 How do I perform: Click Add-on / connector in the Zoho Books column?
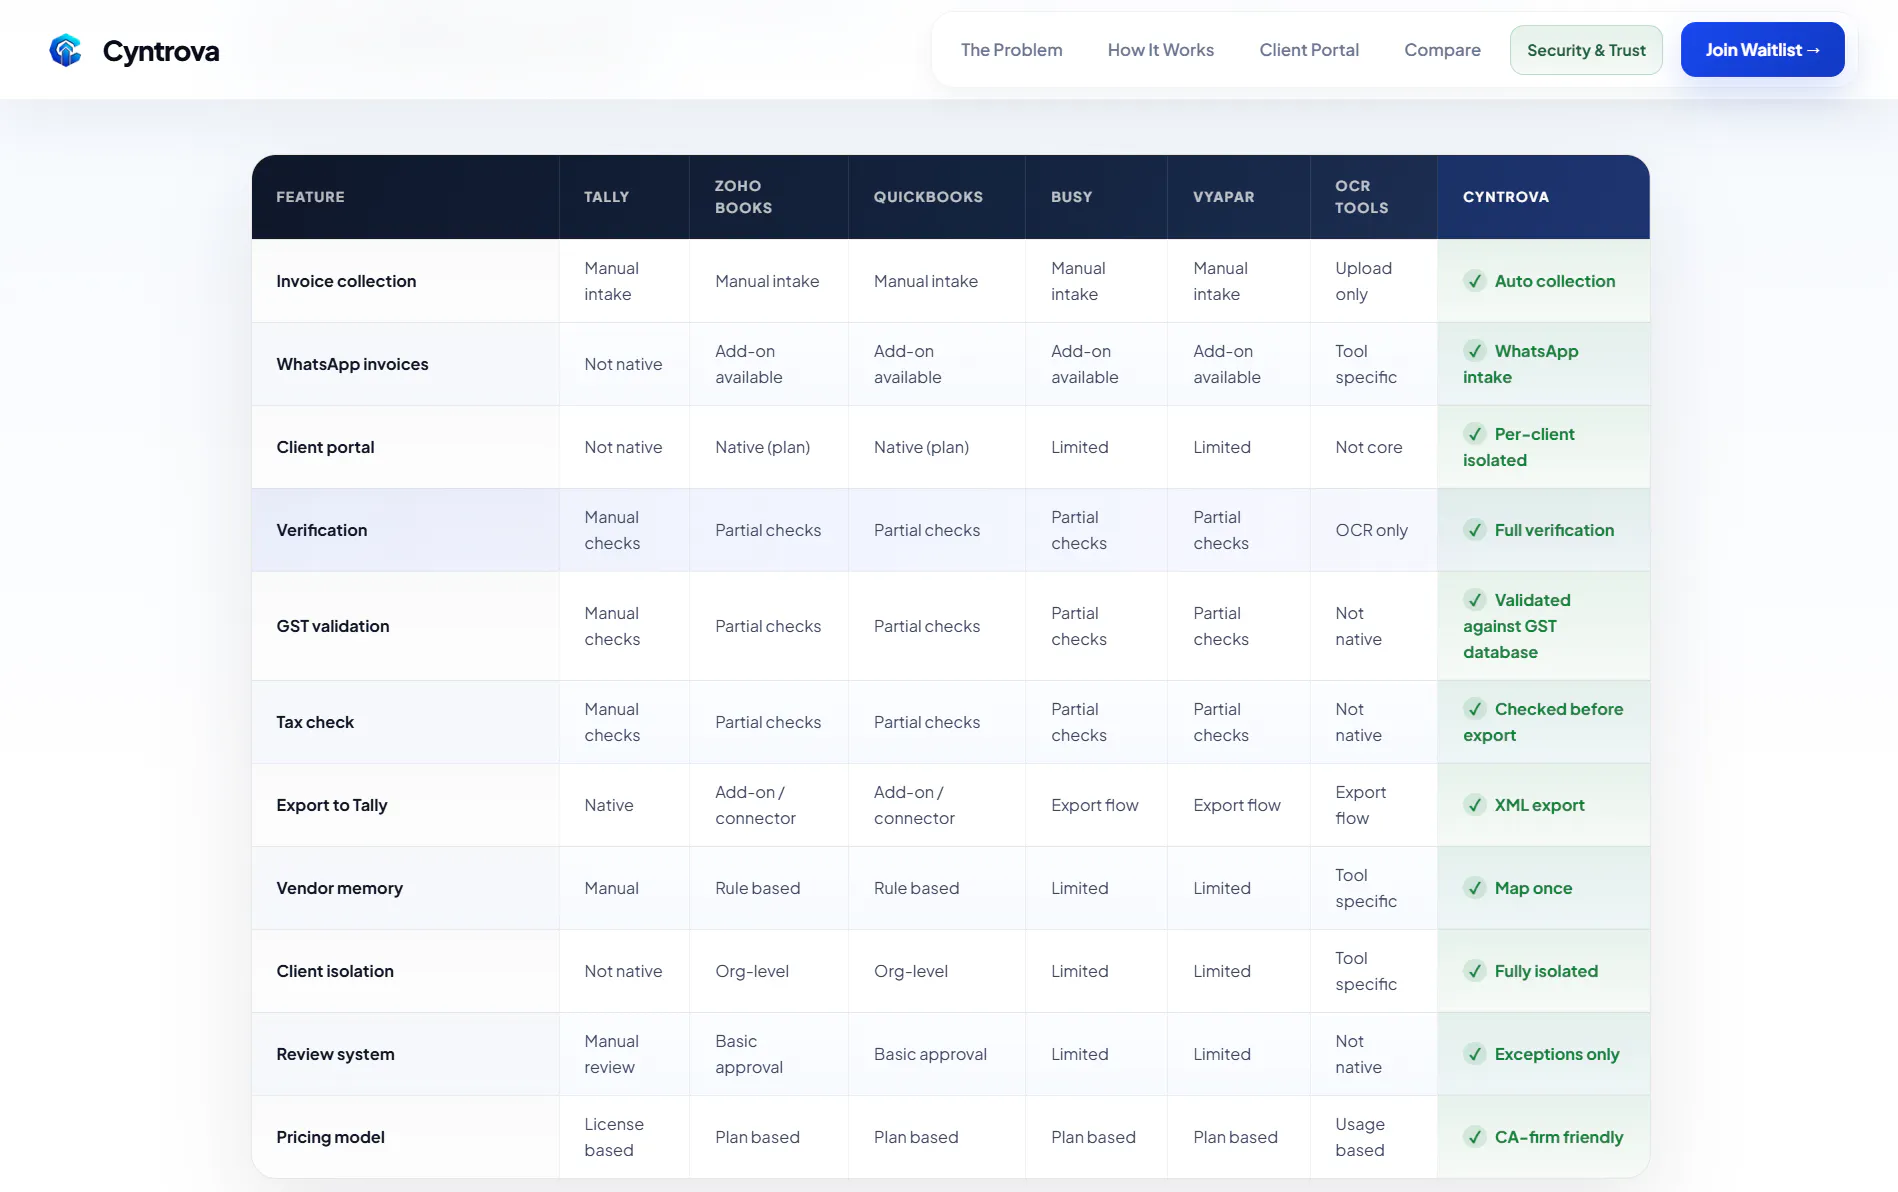pos(755,805)
